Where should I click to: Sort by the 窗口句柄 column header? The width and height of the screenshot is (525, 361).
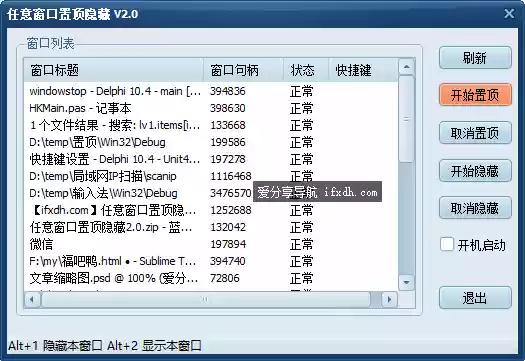tap(243, 70)
